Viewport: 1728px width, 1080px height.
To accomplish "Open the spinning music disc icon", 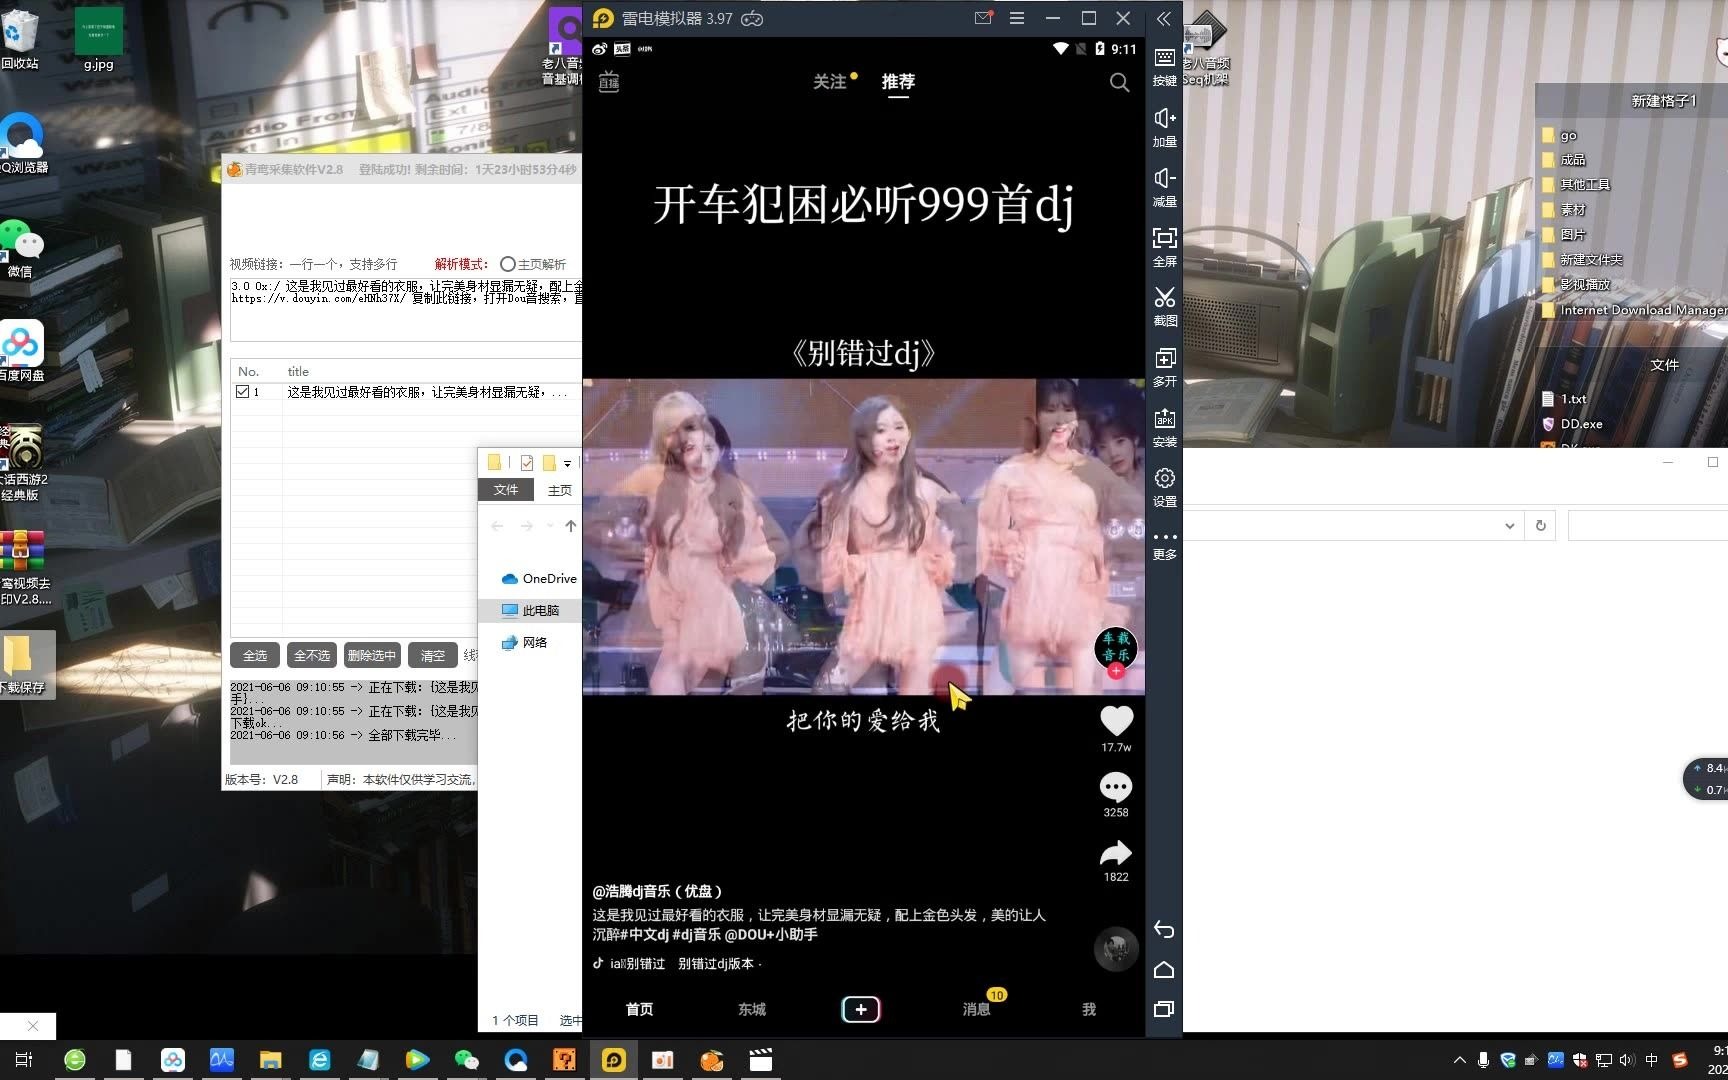I will tap(1116, 949).
